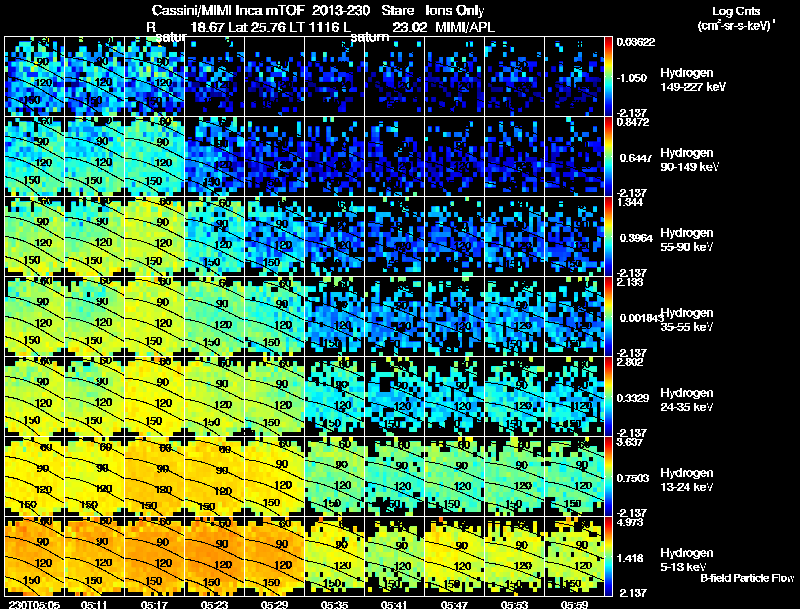Click the 'Ions Only' header text
The width and height of the screenshot is (800, 609).
(x=455, y=11)
